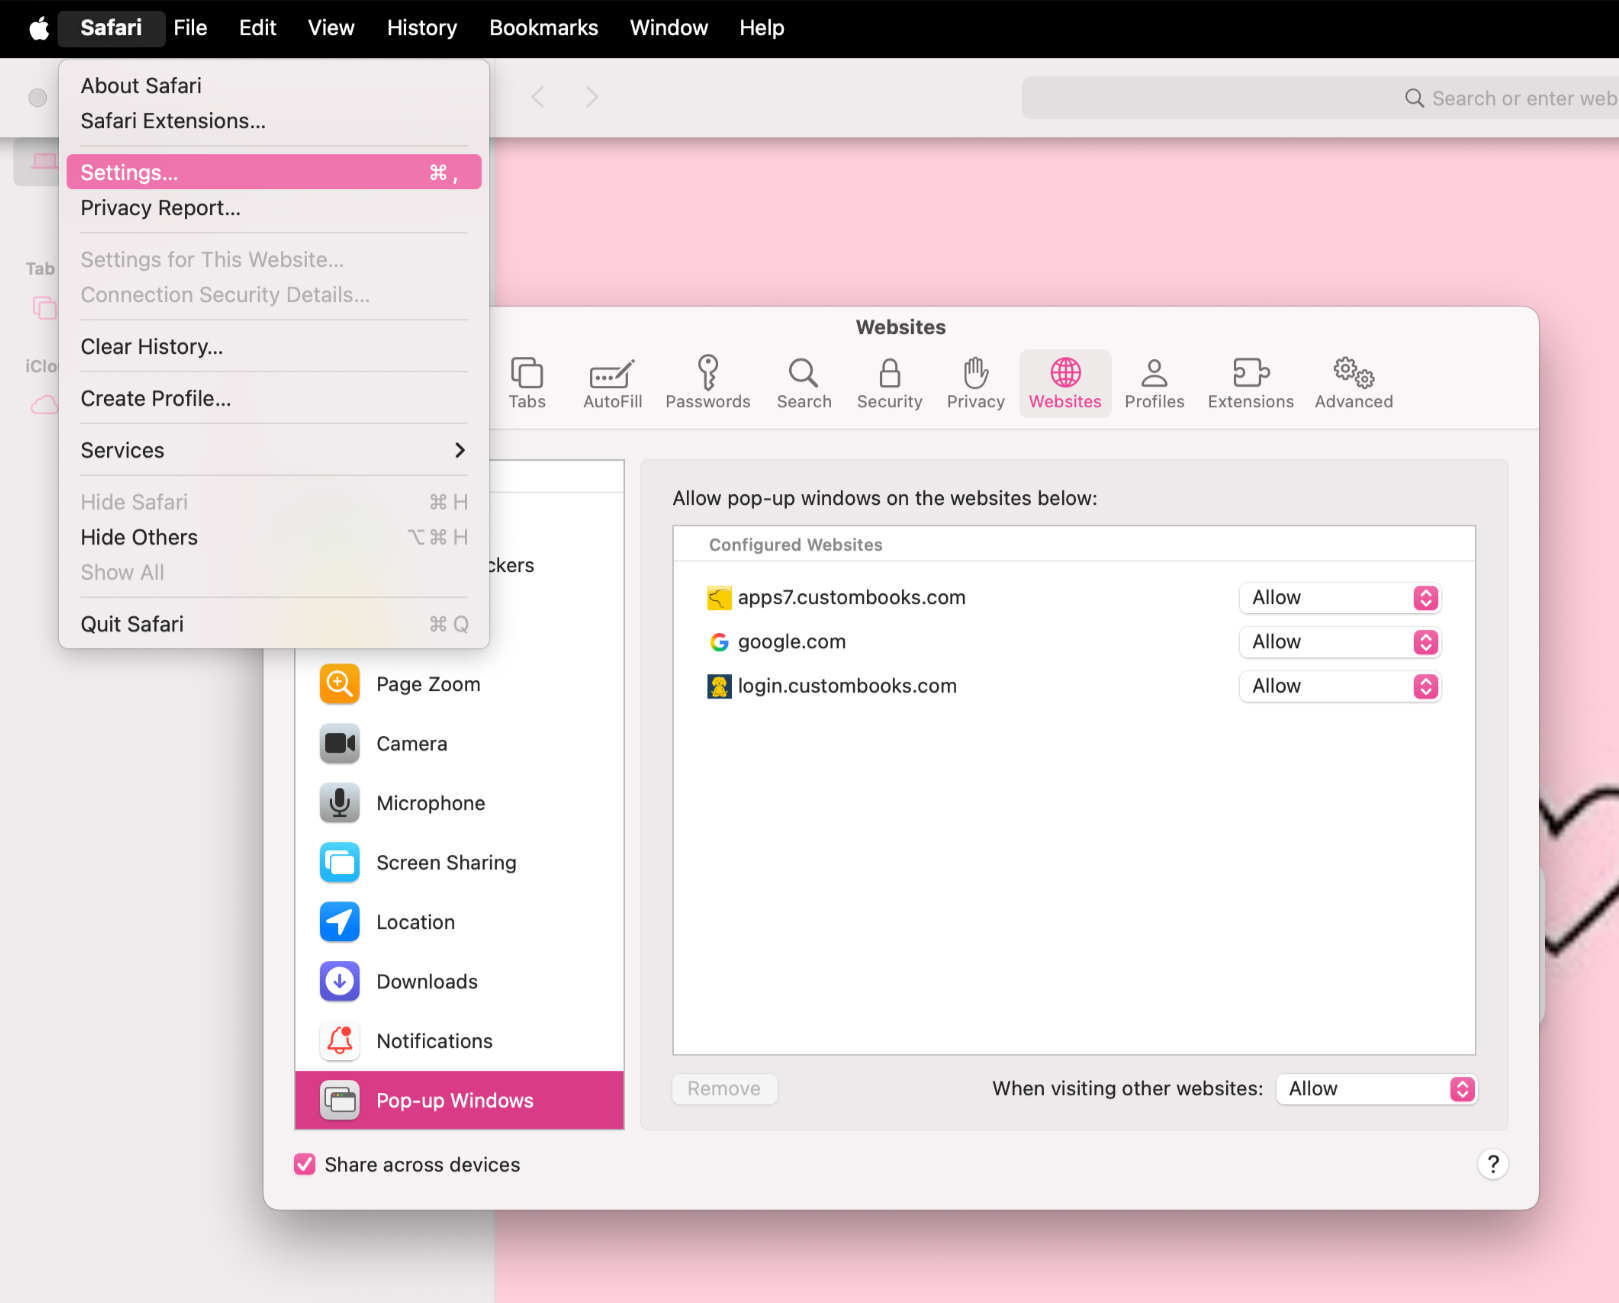This screenshot has height=1303, width=1619.
Task: Choose Safari Extensions… menu item
Action: point(274,121)
